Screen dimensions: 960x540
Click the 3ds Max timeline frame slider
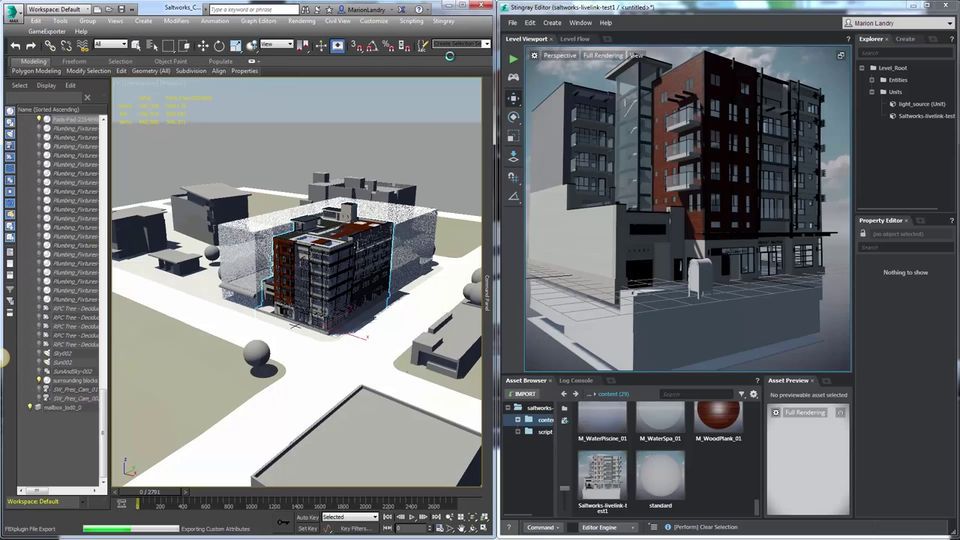click(148, 492)
